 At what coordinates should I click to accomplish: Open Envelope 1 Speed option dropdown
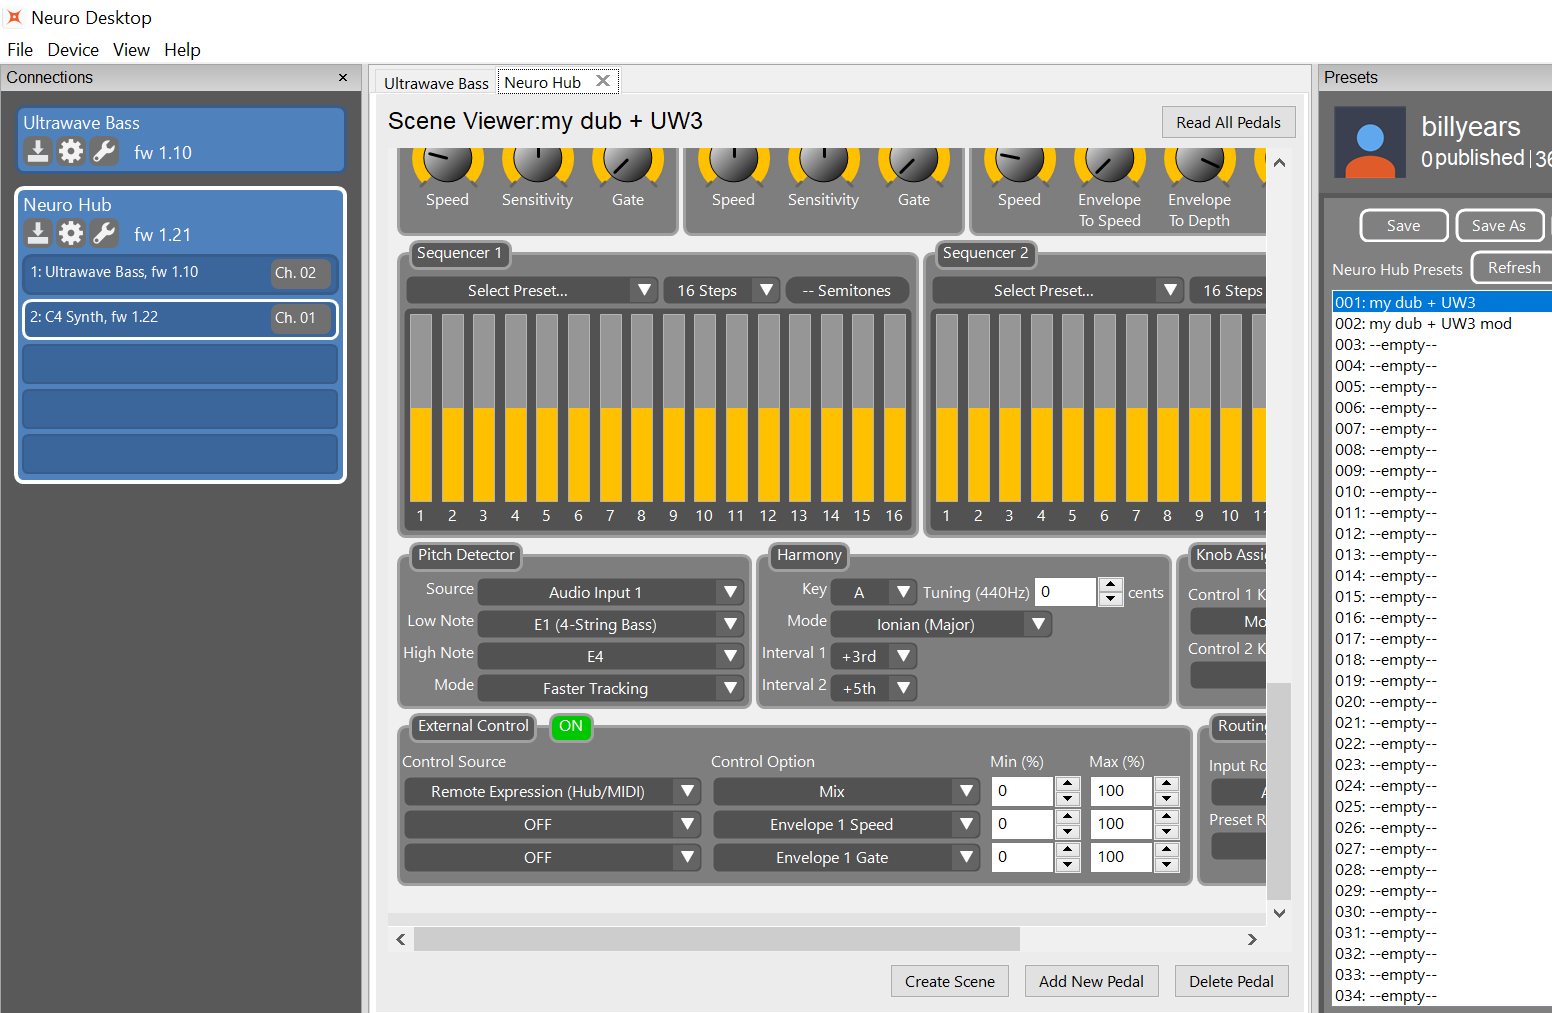click(846, 824)
